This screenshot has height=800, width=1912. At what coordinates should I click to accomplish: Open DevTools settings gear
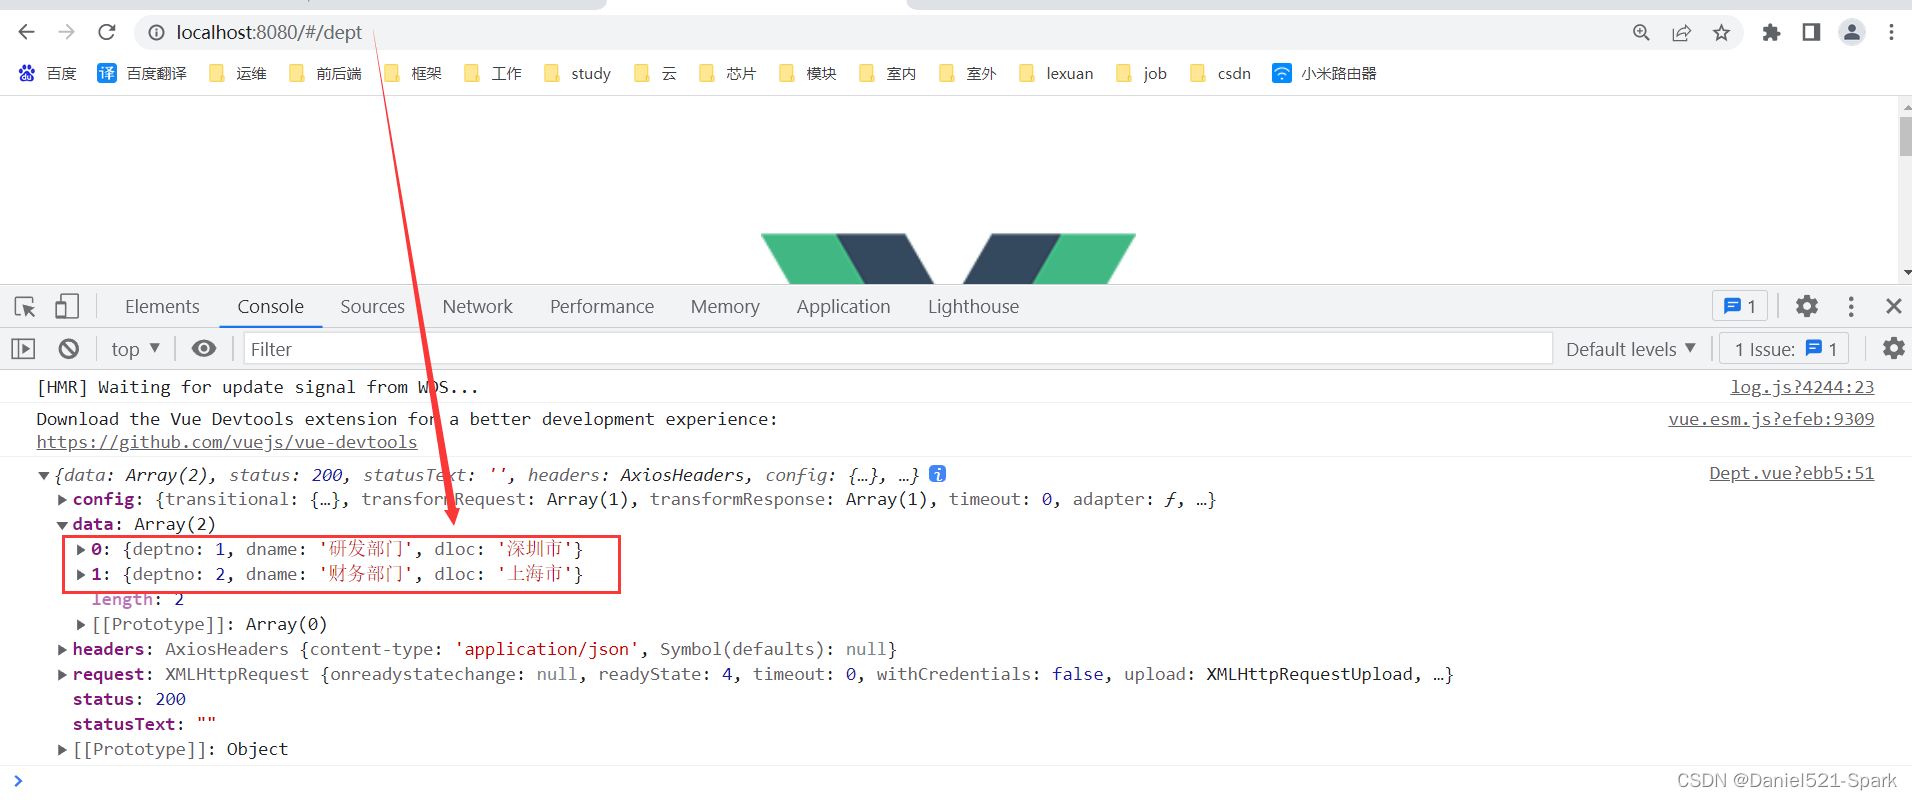(1806, 306)
